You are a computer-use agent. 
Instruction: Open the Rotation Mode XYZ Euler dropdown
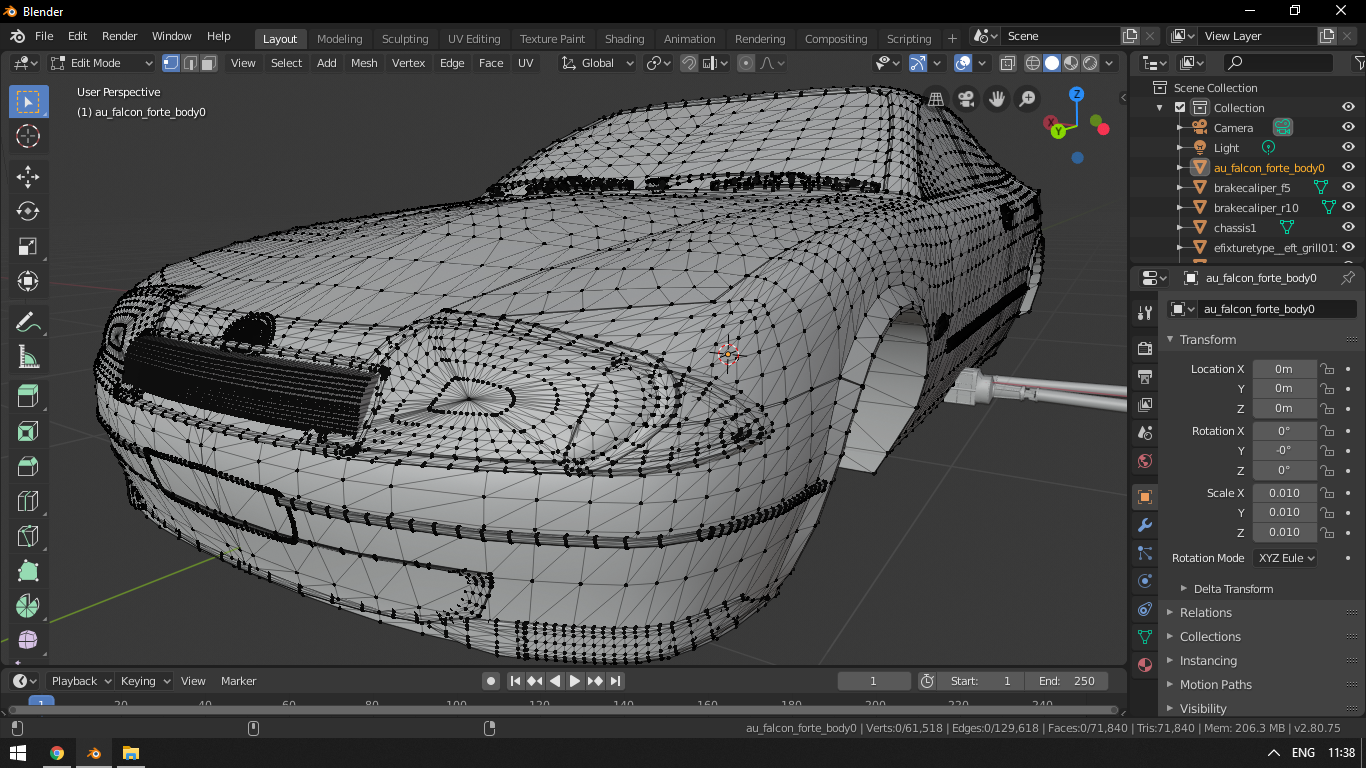tap(1285, 558)
